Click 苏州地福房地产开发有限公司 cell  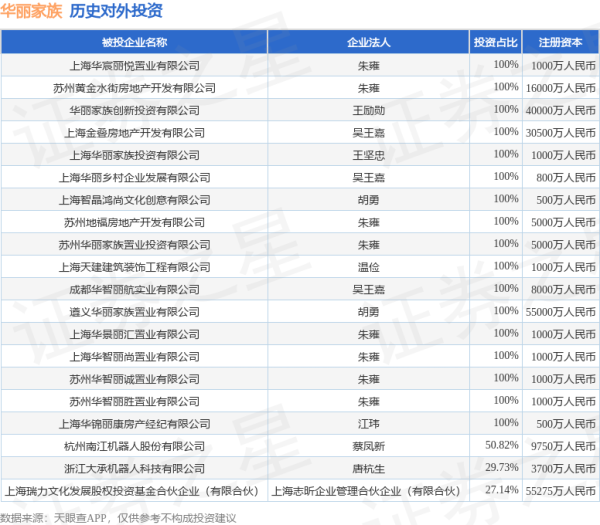pos(134,222)
